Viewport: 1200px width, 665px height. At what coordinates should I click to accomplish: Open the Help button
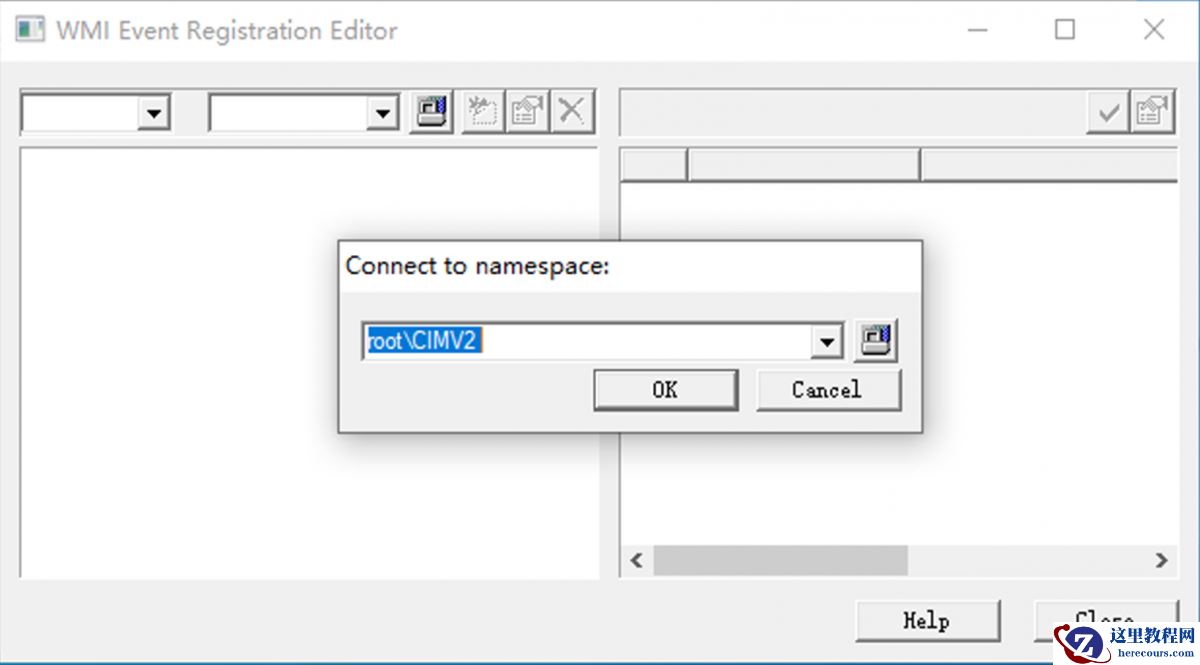pos(927,621)
